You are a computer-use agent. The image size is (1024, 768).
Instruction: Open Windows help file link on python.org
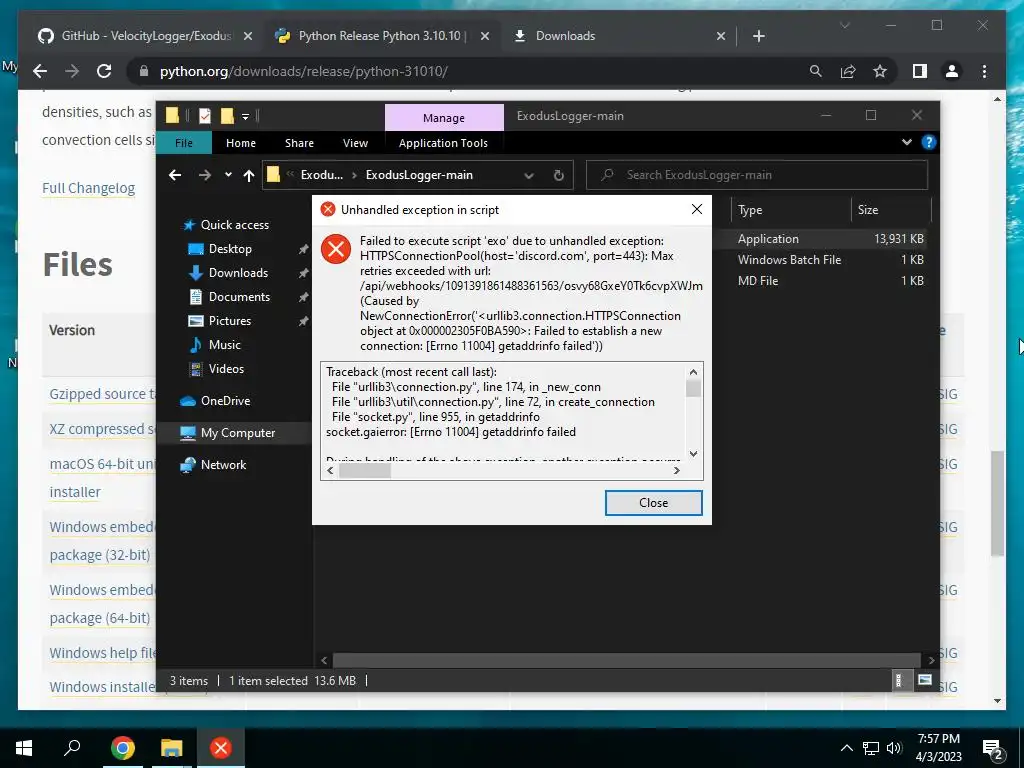pyautogui.click(x=103, y=653)
